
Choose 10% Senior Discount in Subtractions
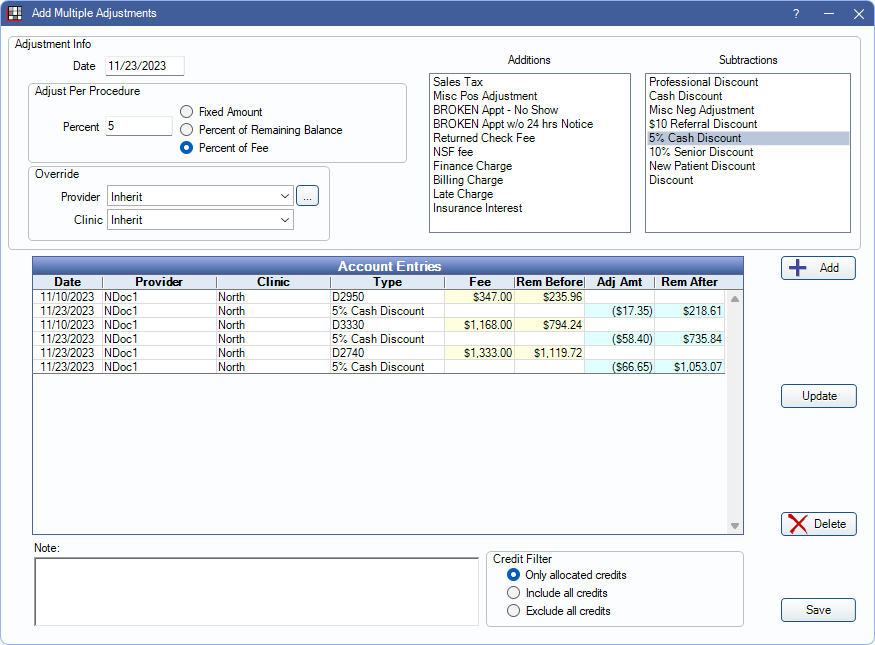tap(701, 152)
